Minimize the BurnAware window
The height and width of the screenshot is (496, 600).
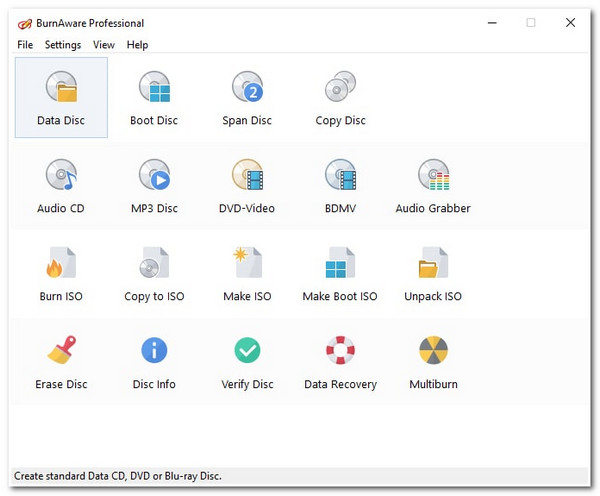coord(492,23)
